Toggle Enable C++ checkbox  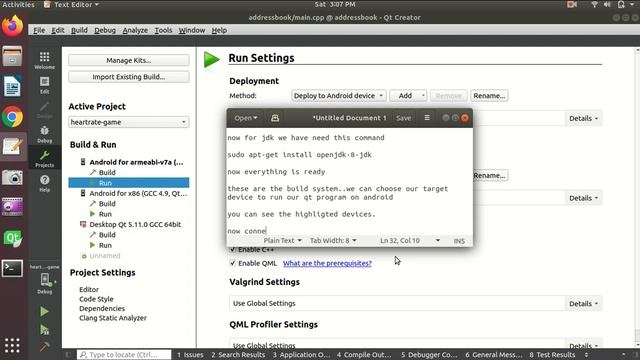click(x=233, y=249)
